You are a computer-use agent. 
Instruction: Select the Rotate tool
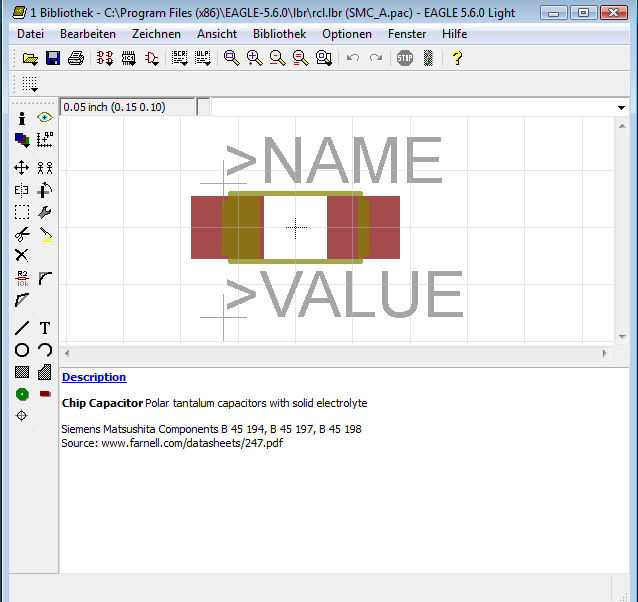(44, 190)
